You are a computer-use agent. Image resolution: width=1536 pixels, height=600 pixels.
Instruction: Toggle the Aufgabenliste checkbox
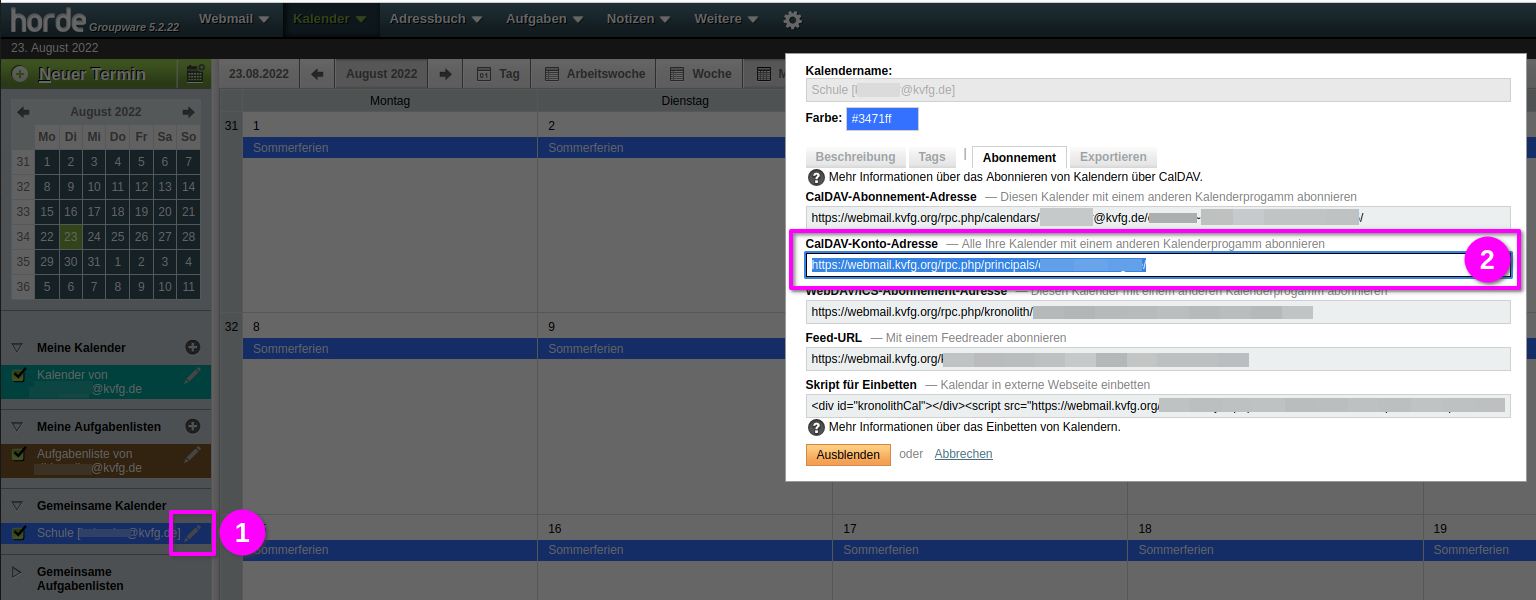(x=18, y=454)
